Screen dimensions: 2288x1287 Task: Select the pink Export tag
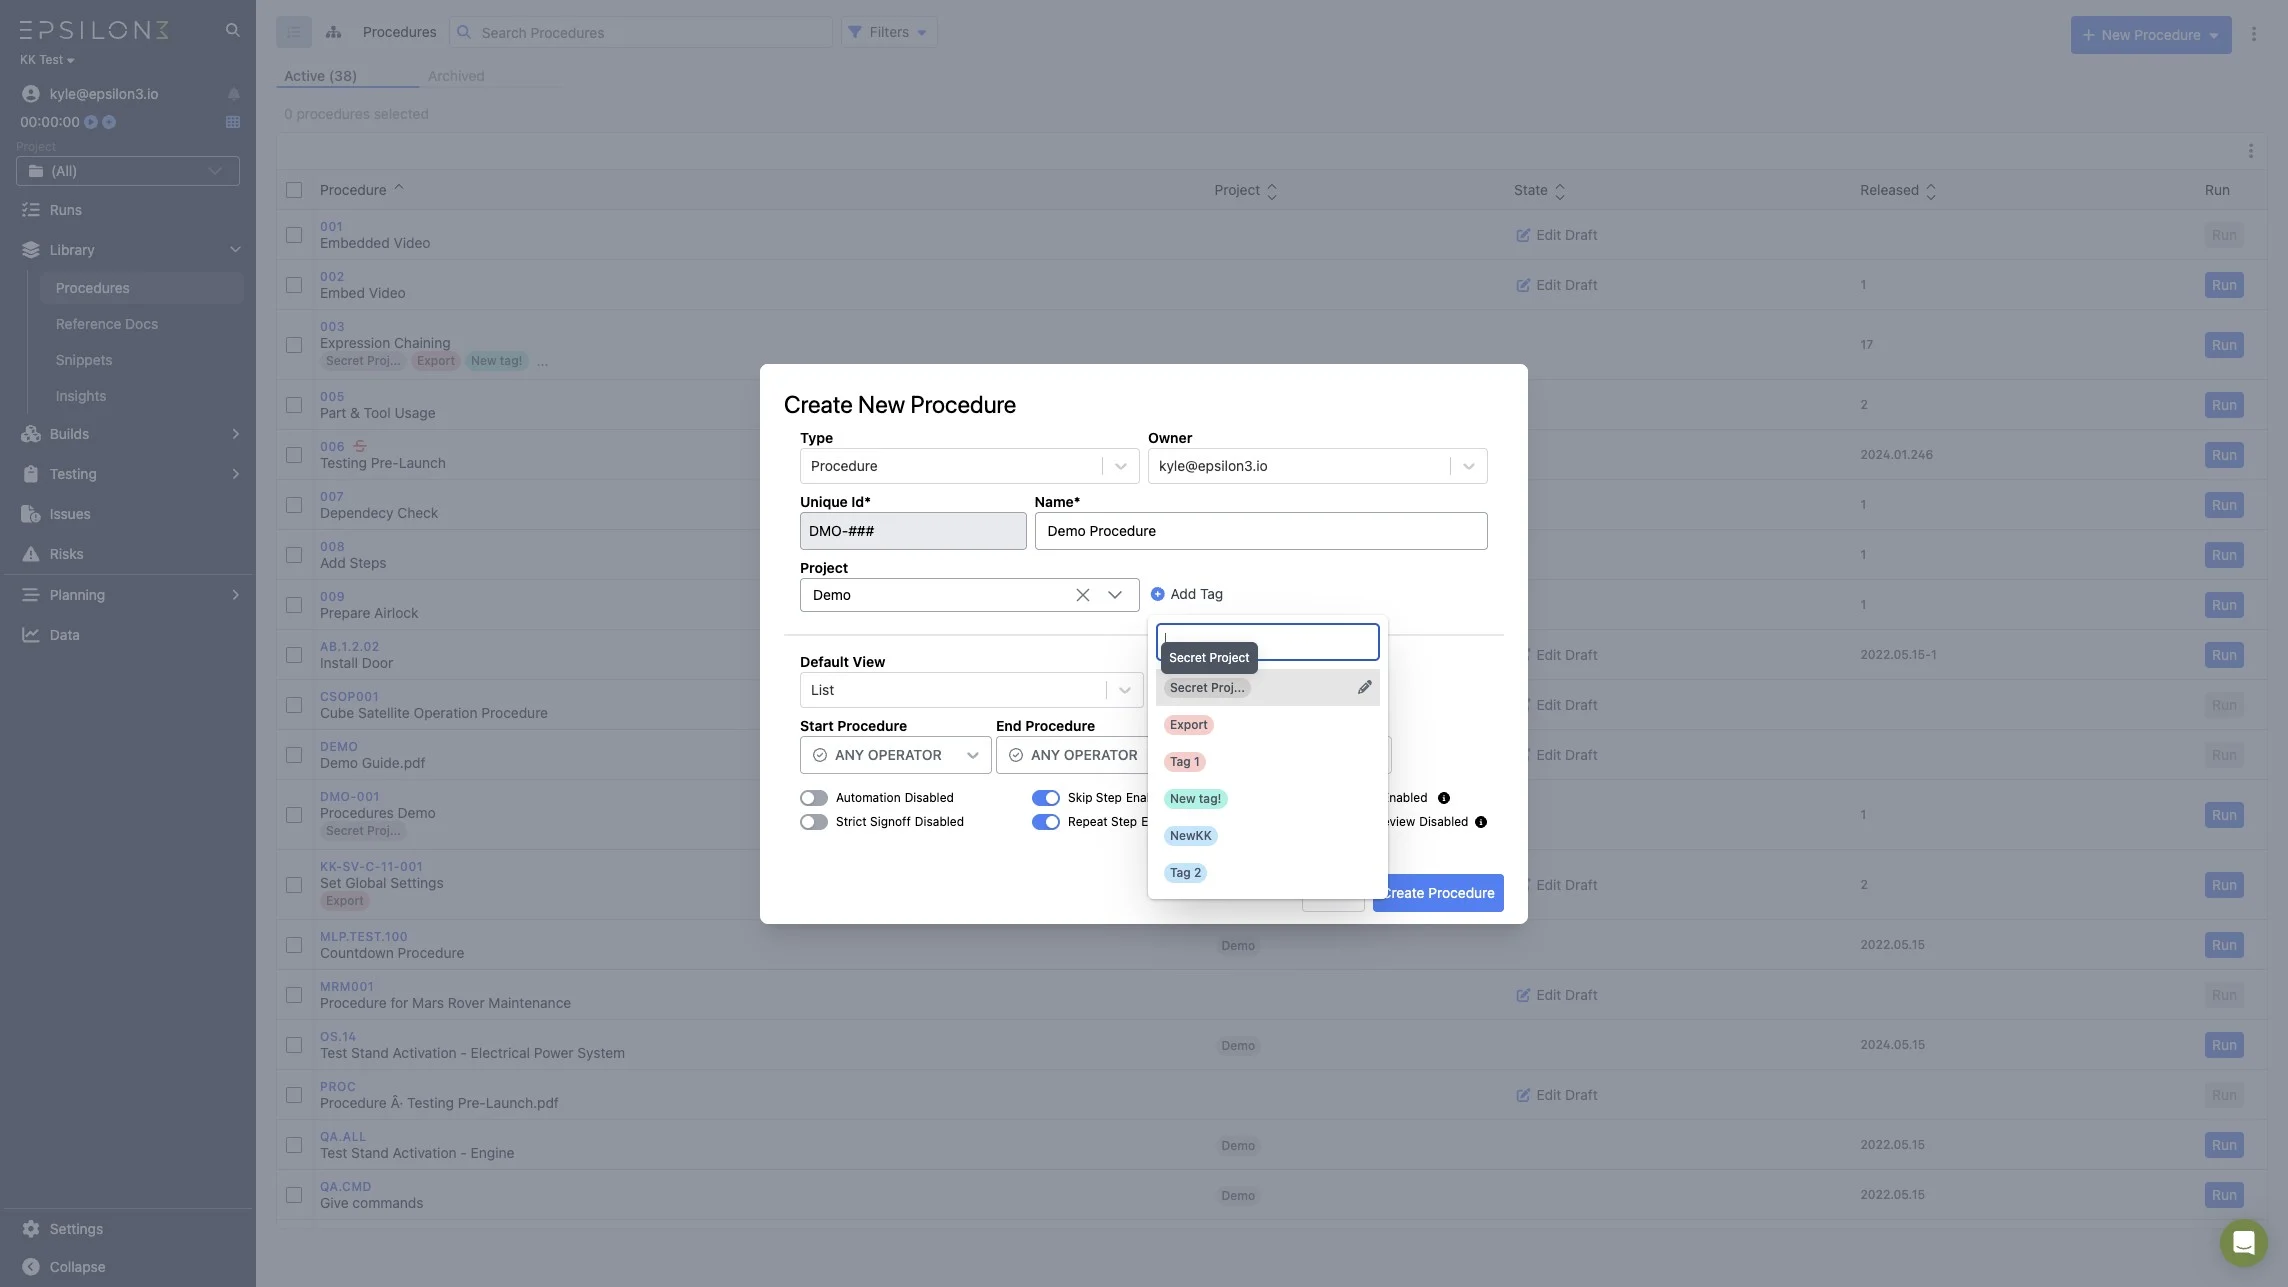point(1189,725)
